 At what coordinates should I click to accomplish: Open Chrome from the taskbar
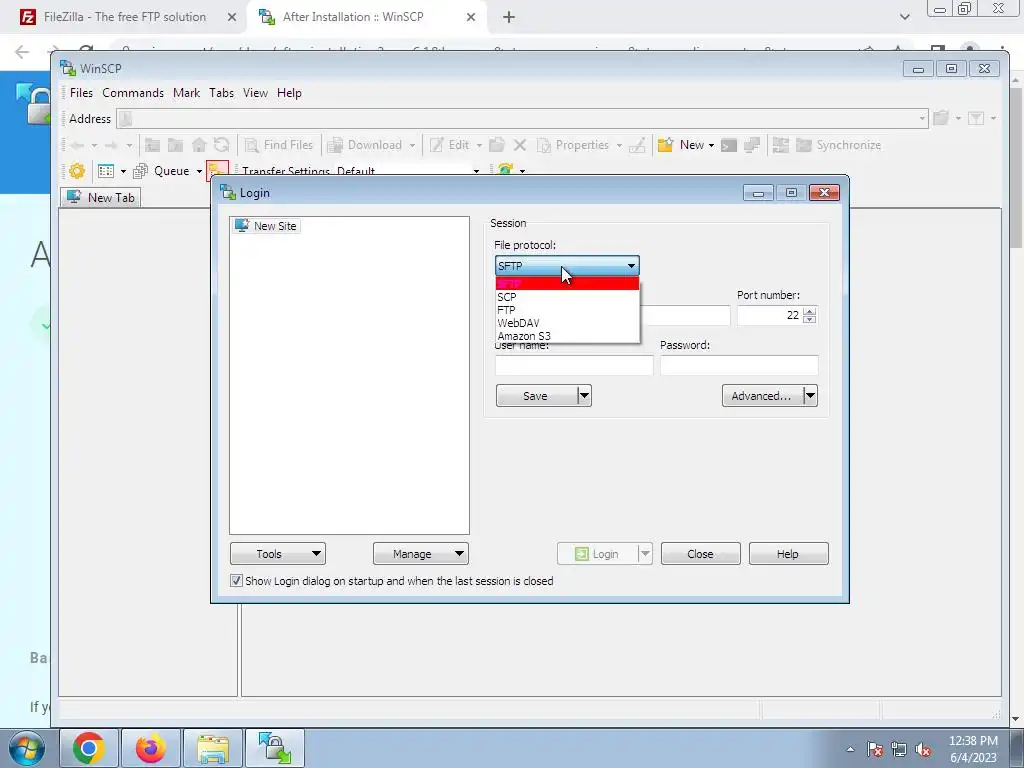89,748
